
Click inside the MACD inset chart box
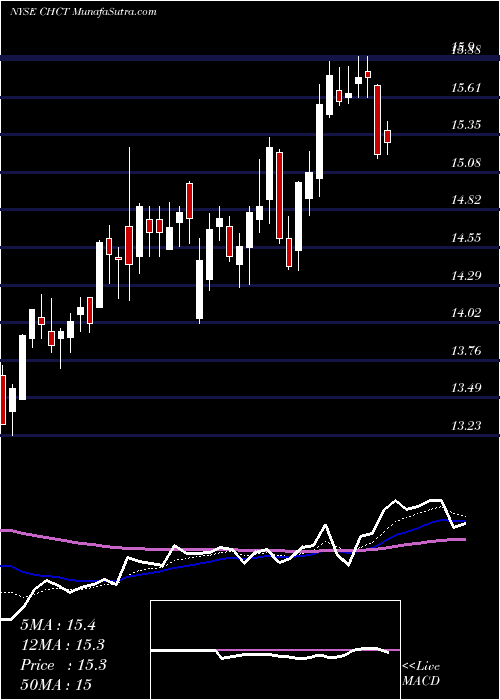(275, 650)
